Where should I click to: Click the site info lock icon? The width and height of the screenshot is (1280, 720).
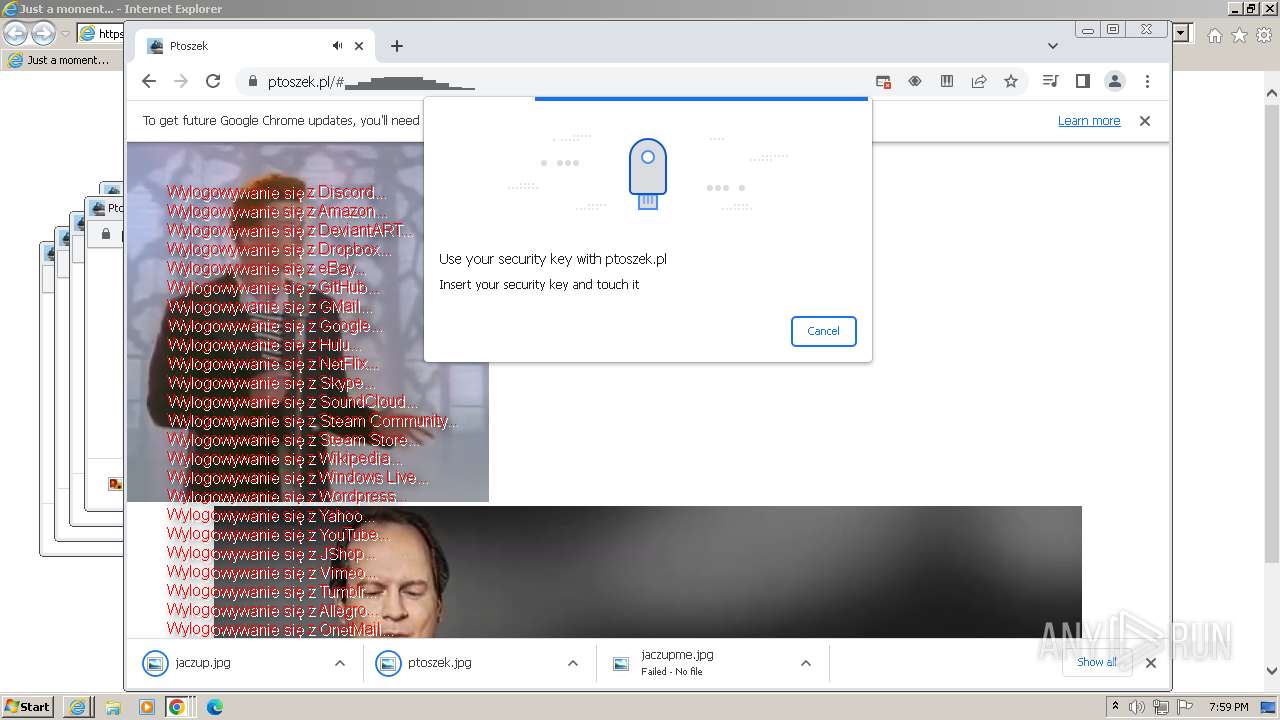point(252,82)
